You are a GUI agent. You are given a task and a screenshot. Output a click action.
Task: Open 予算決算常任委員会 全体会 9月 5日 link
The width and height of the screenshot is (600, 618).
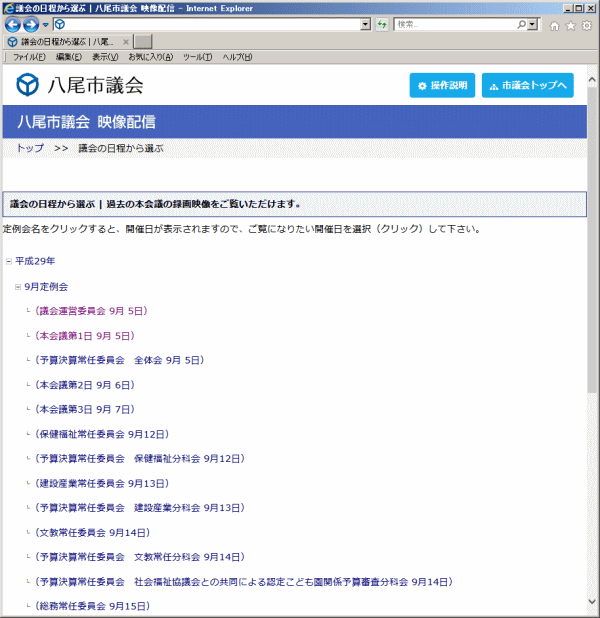119,360
